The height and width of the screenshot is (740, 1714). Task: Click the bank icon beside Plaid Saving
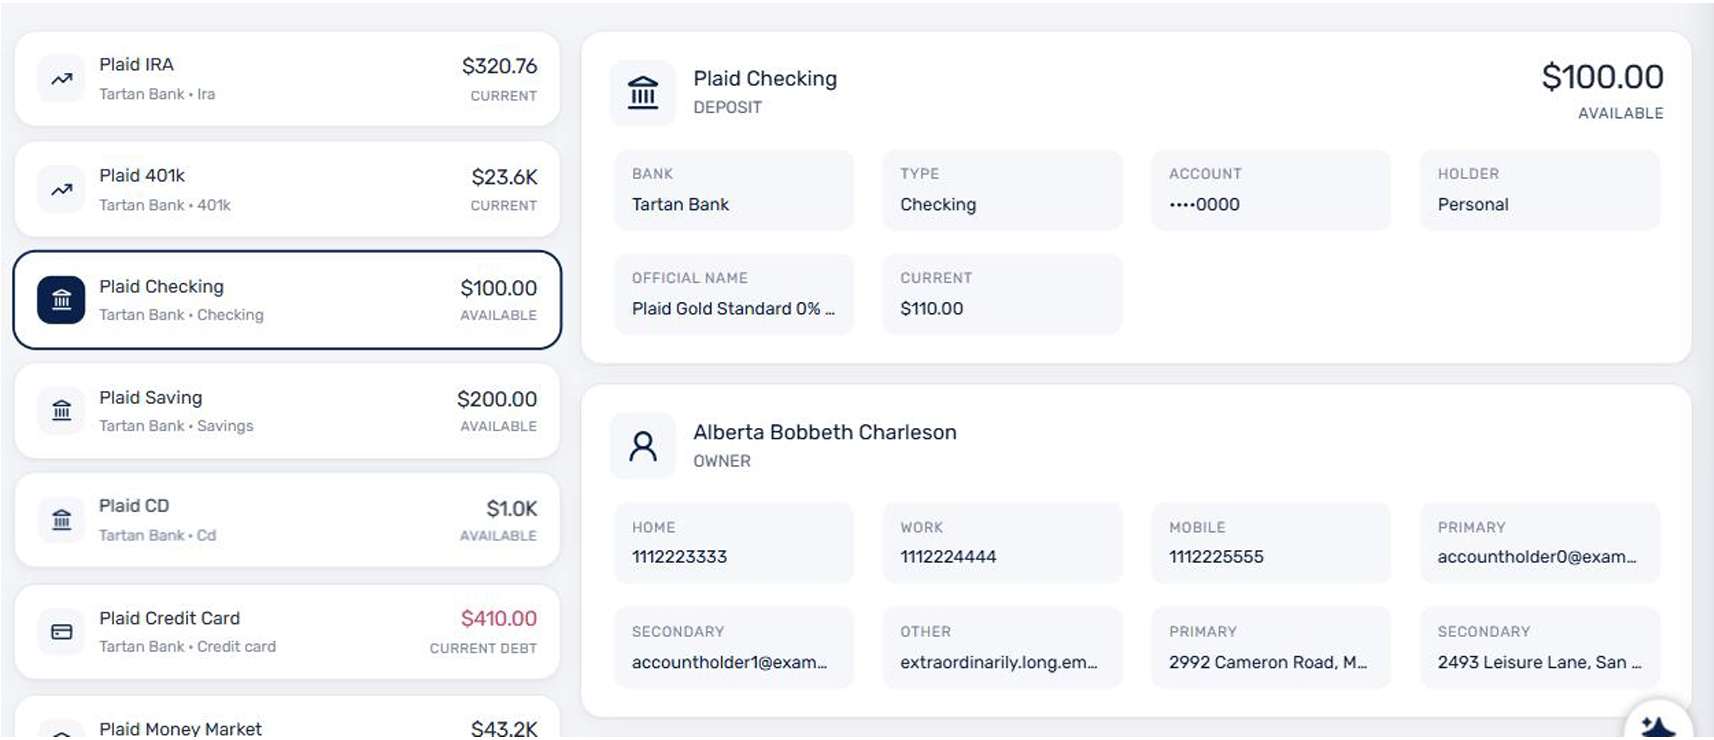pos(62,410)
